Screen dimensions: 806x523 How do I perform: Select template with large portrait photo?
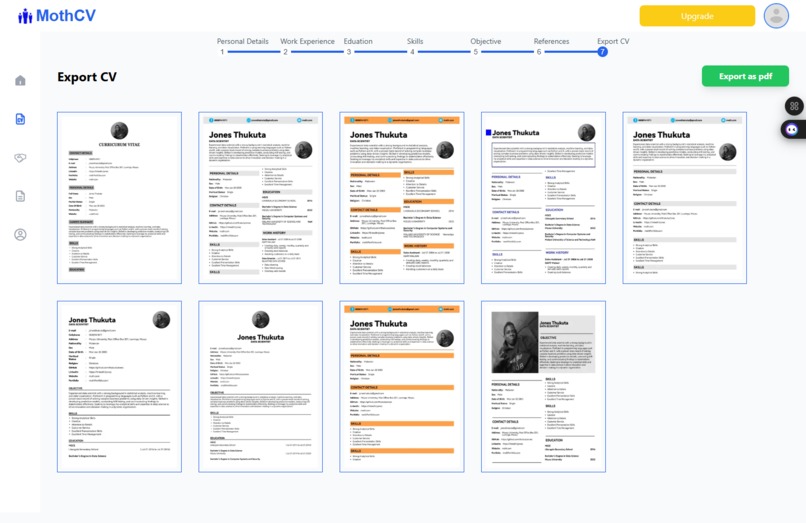point(543,386)
